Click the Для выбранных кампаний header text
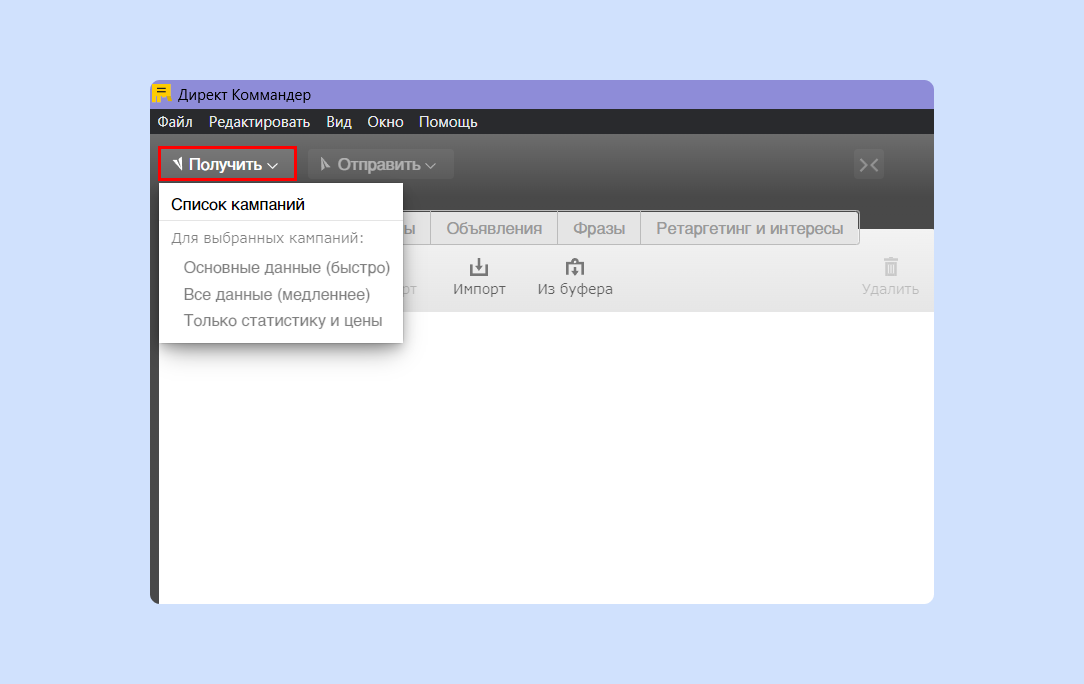Viewport: 1084px width, 684px height. (268, 238)
